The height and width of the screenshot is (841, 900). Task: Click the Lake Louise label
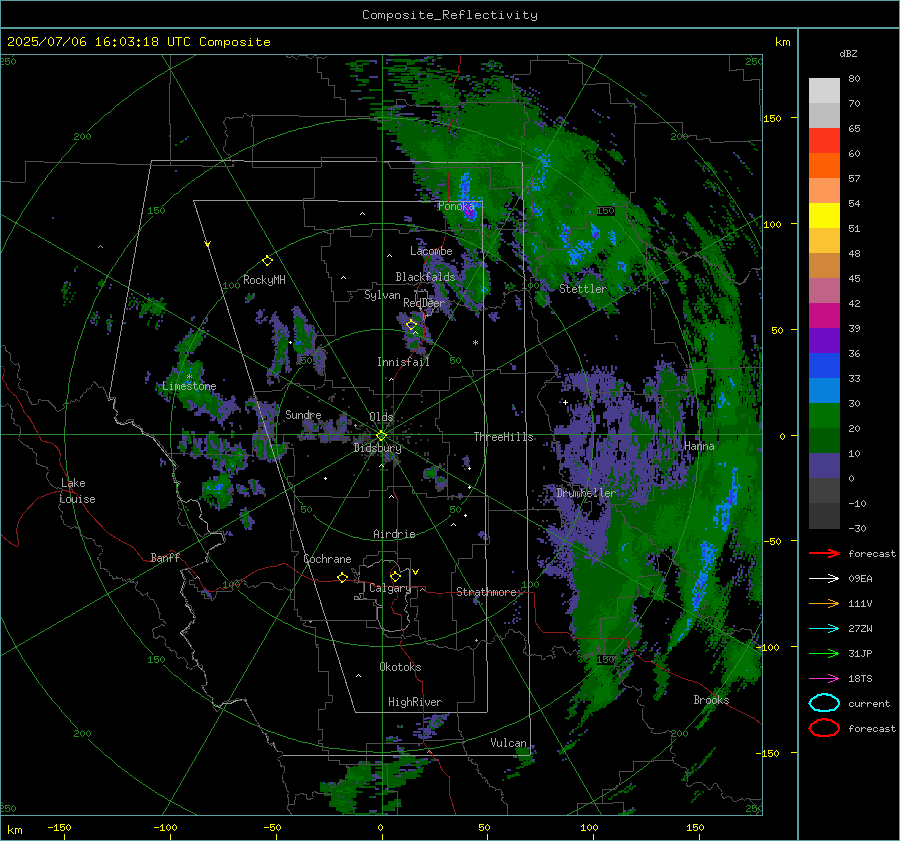[x=78, y=491]
